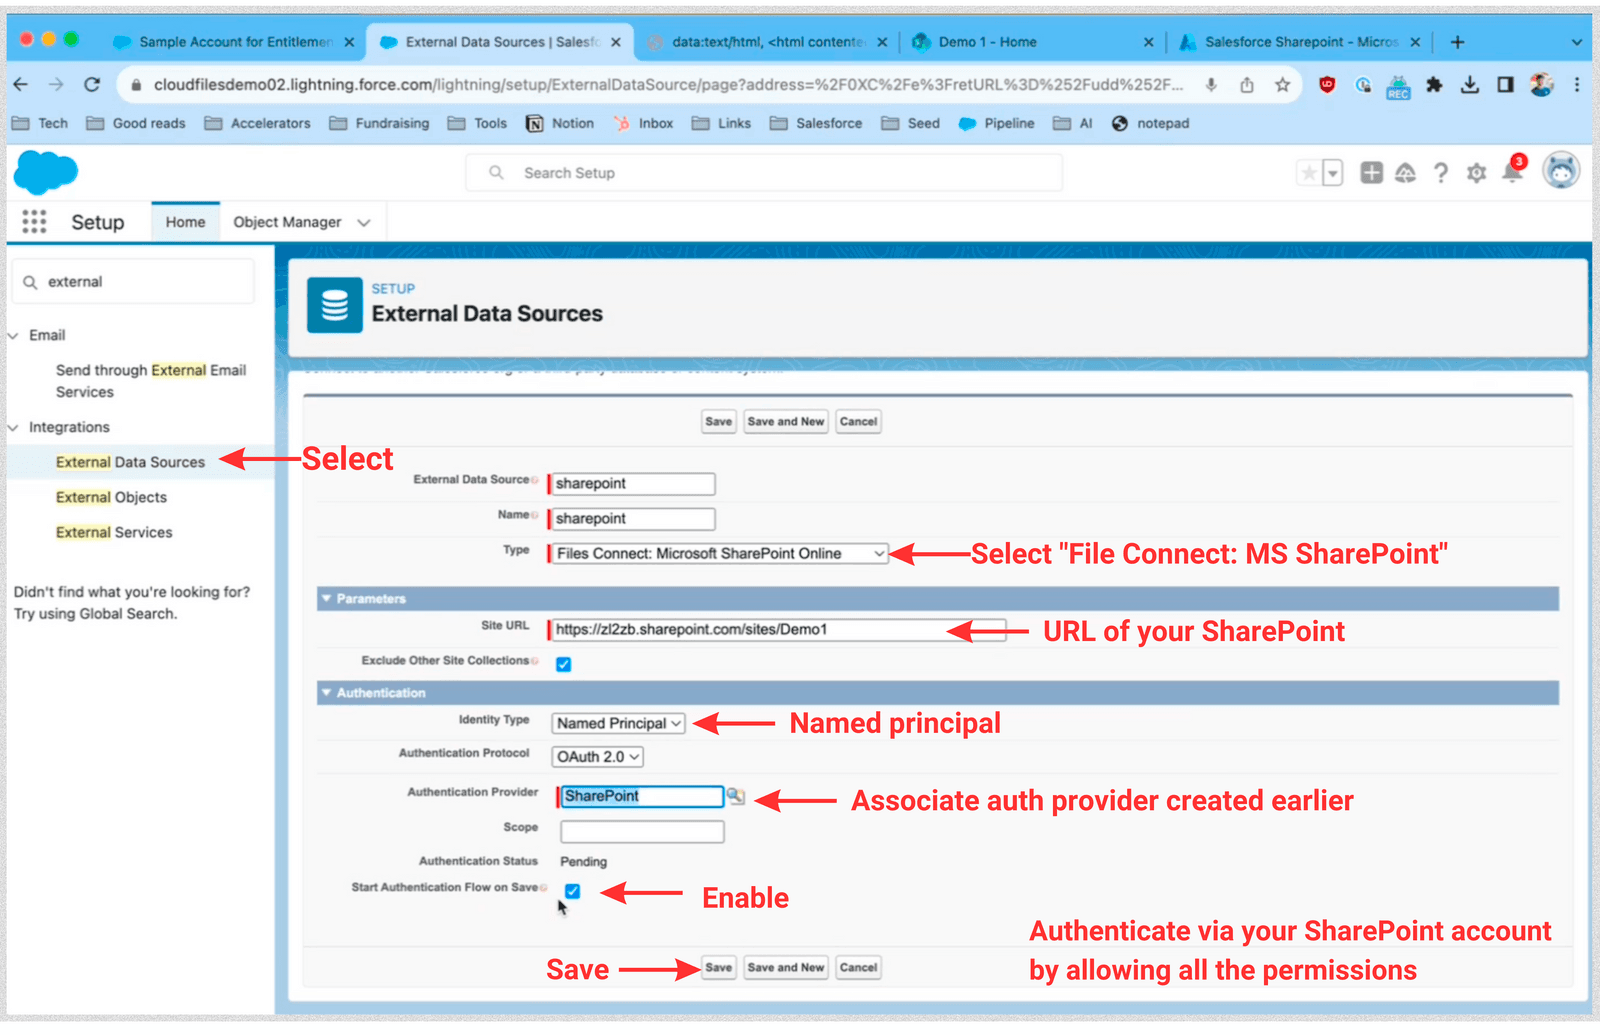Click your Astro avatar profile icon

1561,170
